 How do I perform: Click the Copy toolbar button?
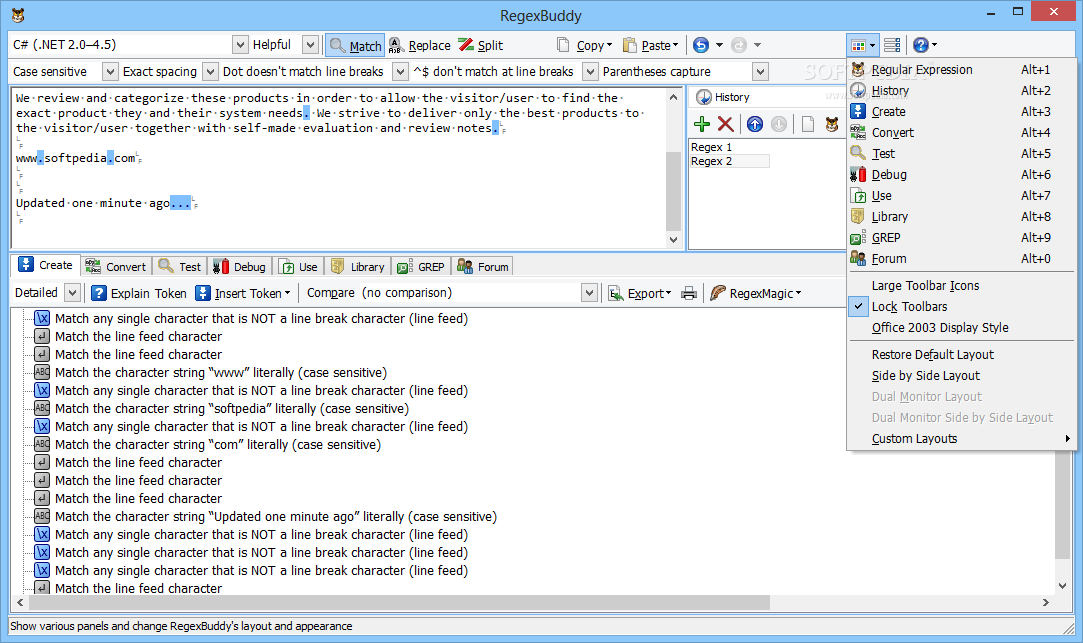[585, 46]
